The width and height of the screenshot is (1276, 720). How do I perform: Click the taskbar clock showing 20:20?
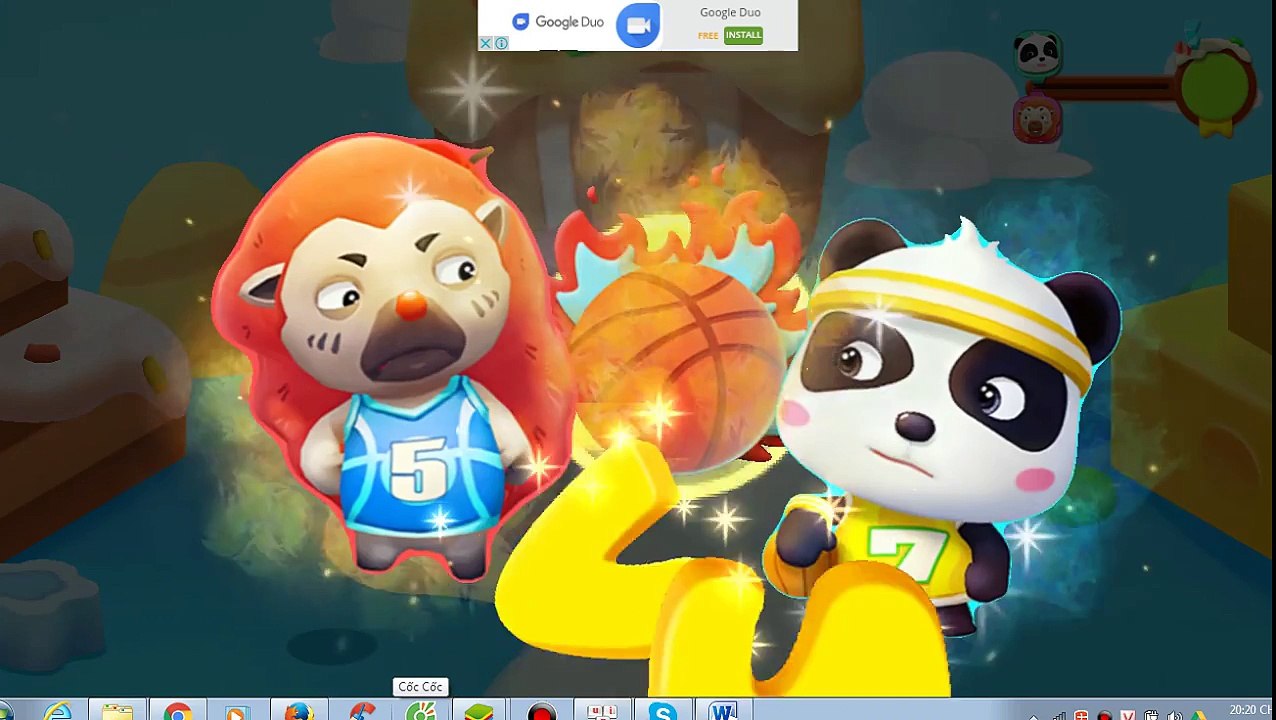pyautogui.click(x=1250, y=711)
